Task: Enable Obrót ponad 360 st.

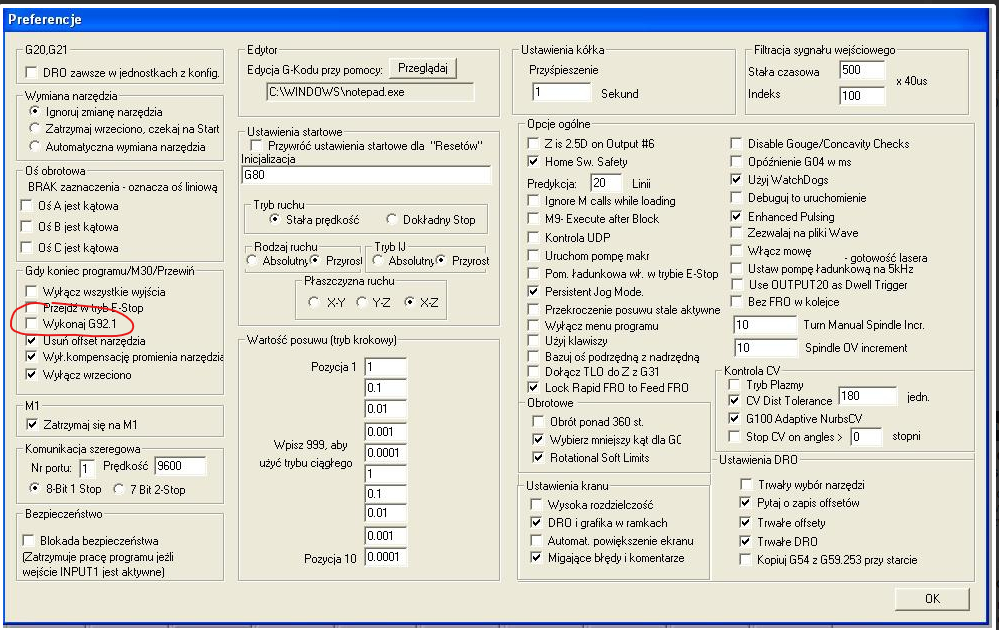Action: (538, 421)
